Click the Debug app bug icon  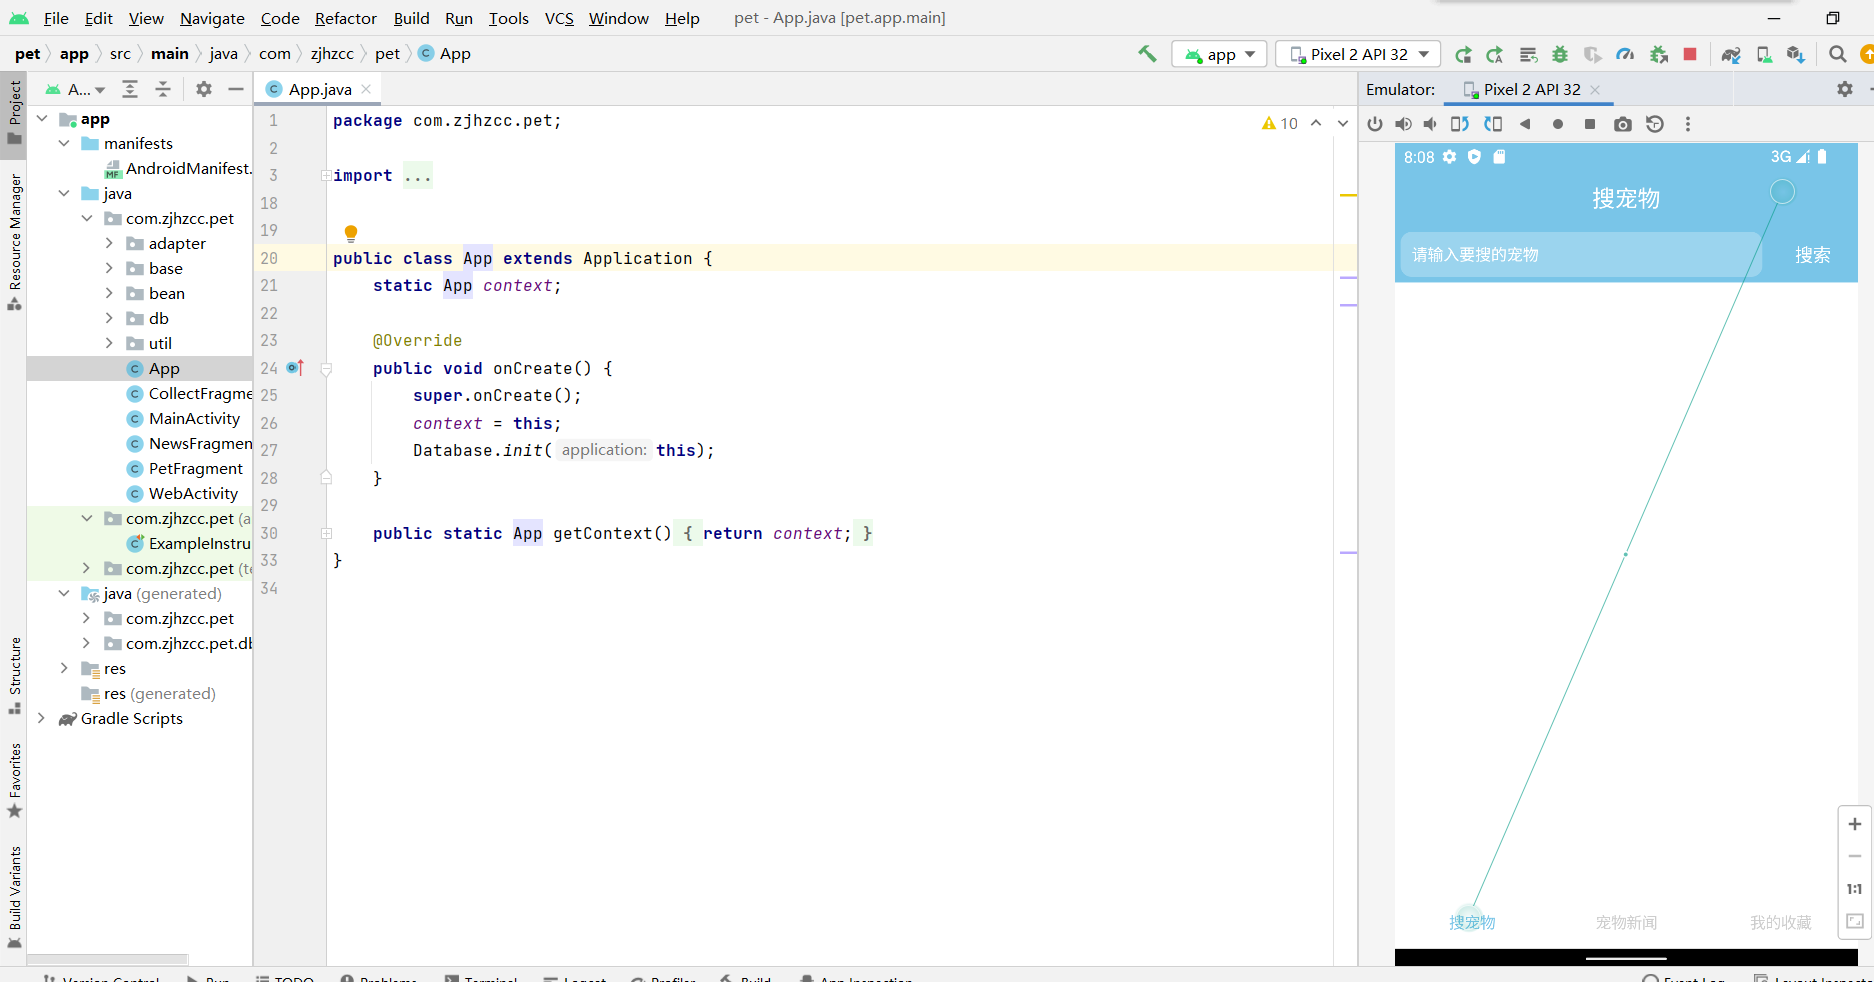coord(1560,55)
